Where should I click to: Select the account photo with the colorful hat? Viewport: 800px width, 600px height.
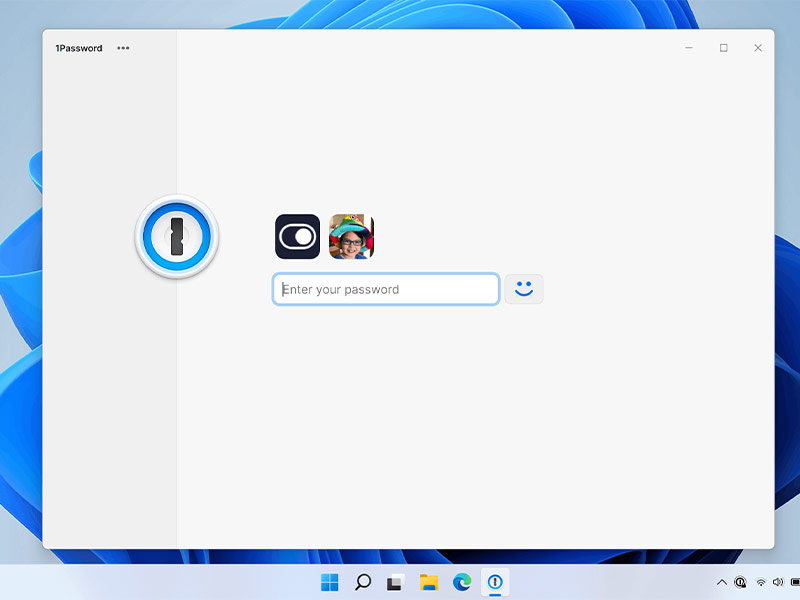pos(352,237)
